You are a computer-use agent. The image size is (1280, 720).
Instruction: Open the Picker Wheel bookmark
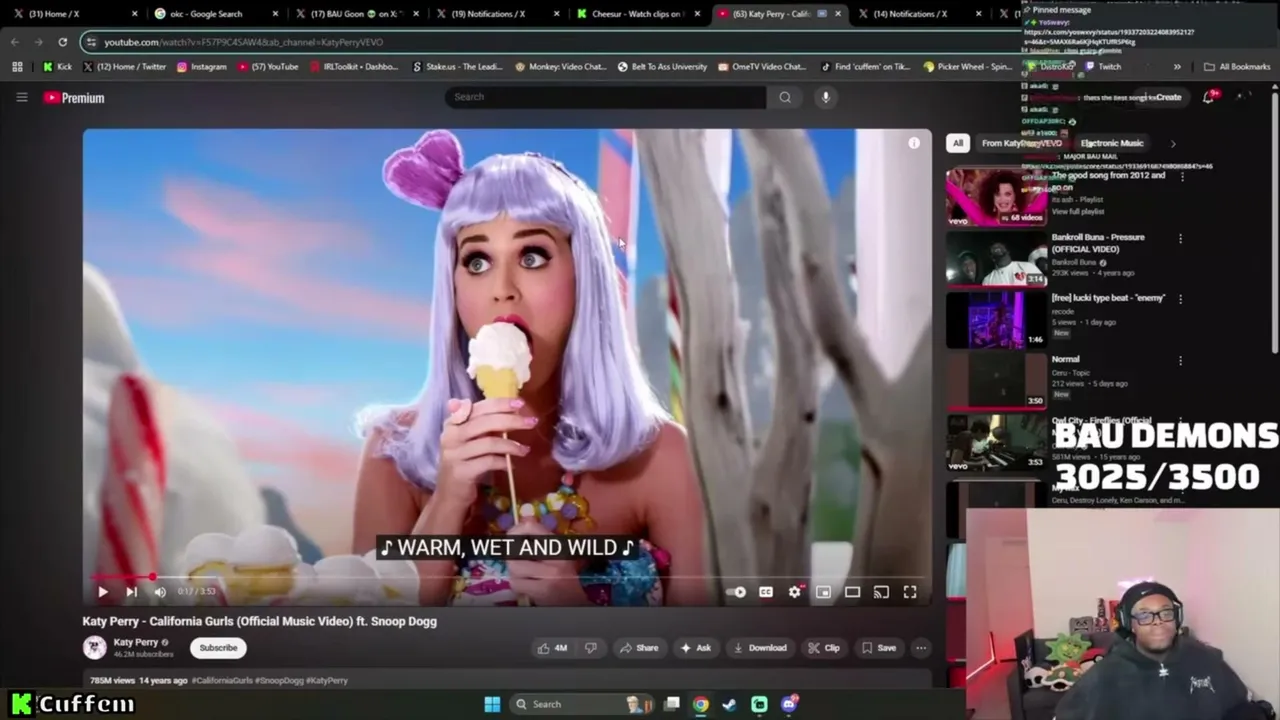coord(968,67)
